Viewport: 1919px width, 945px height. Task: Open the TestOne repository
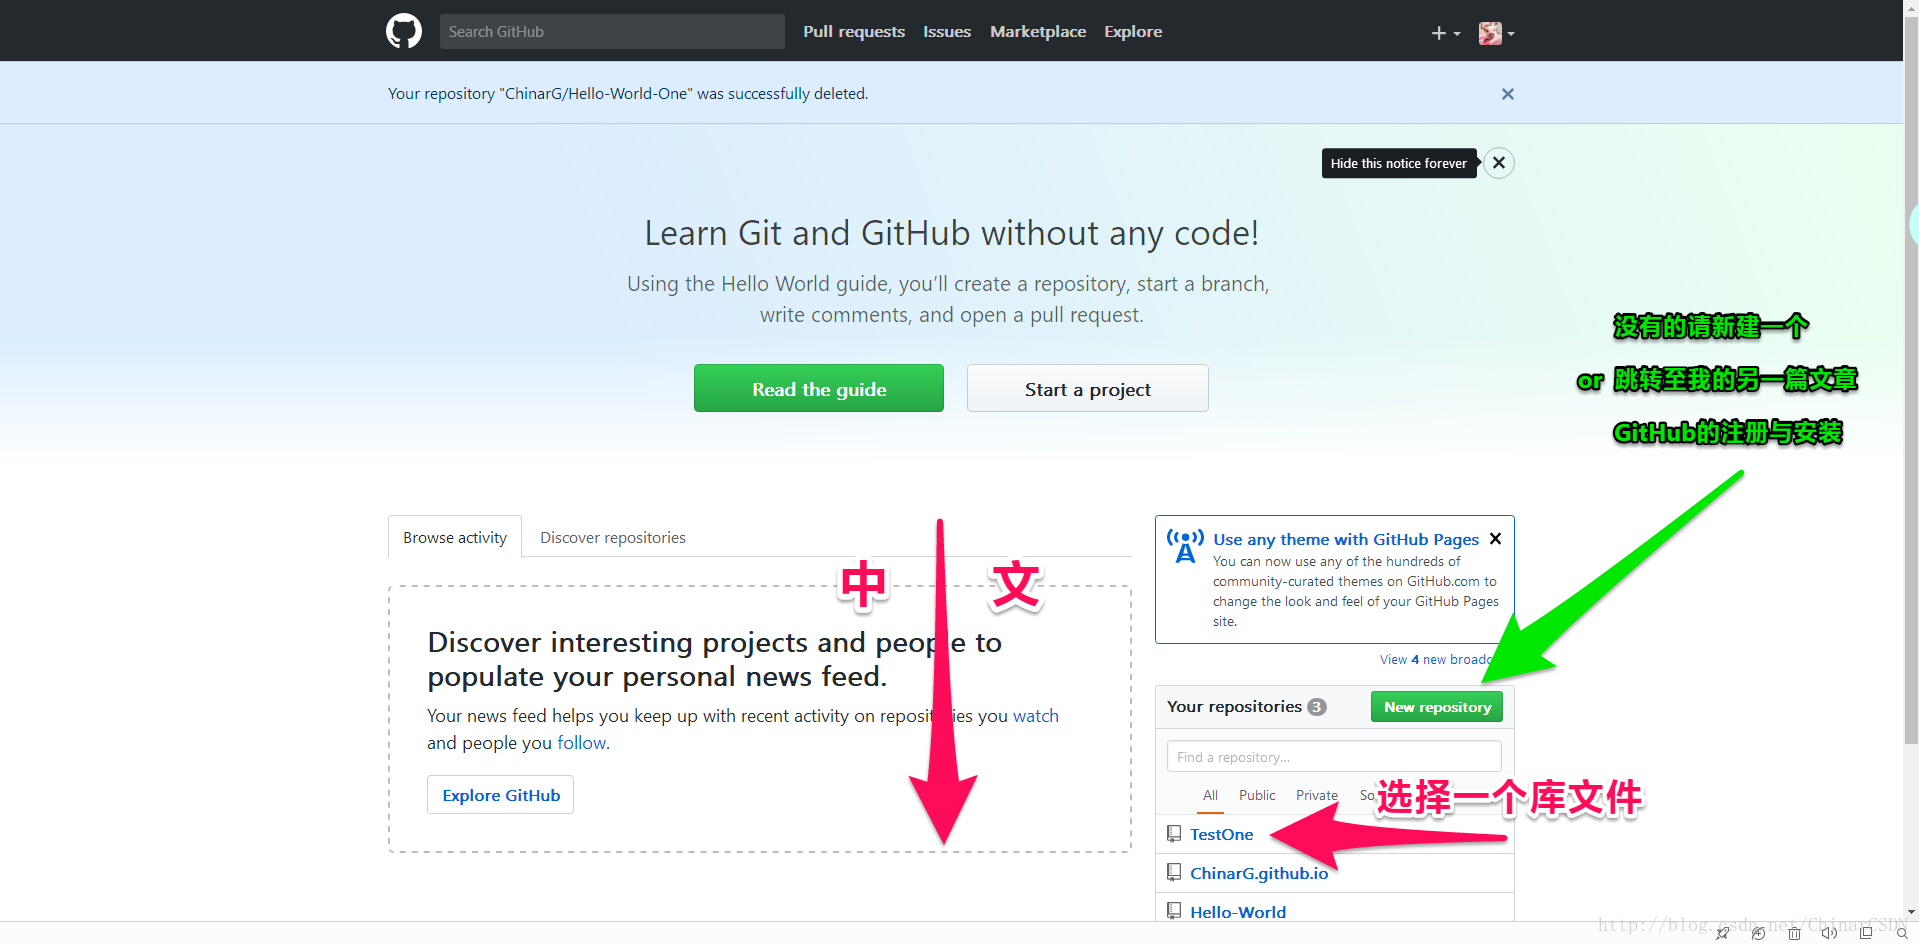click(x=1221, y=834)
